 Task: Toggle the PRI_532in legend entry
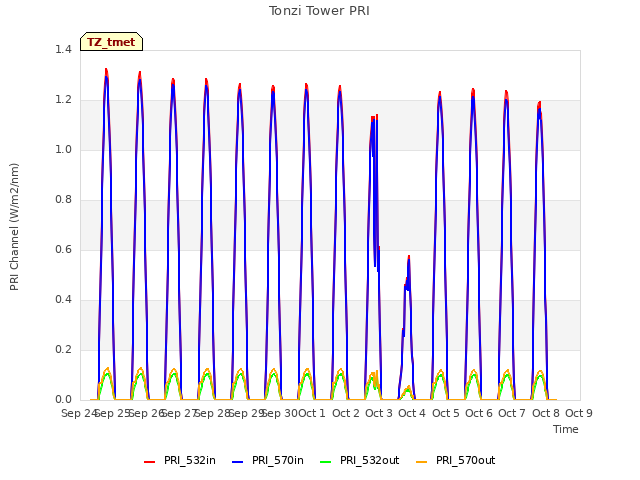click(180, 460)
